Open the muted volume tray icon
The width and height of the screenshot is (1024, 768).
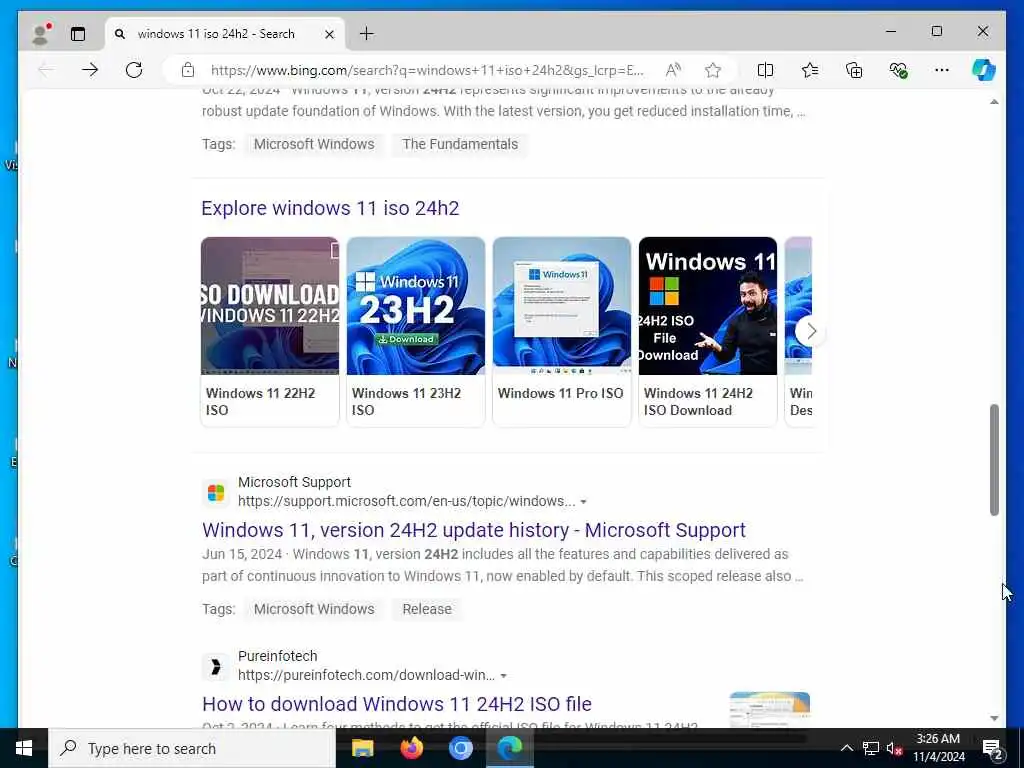[x=894, y=748]
